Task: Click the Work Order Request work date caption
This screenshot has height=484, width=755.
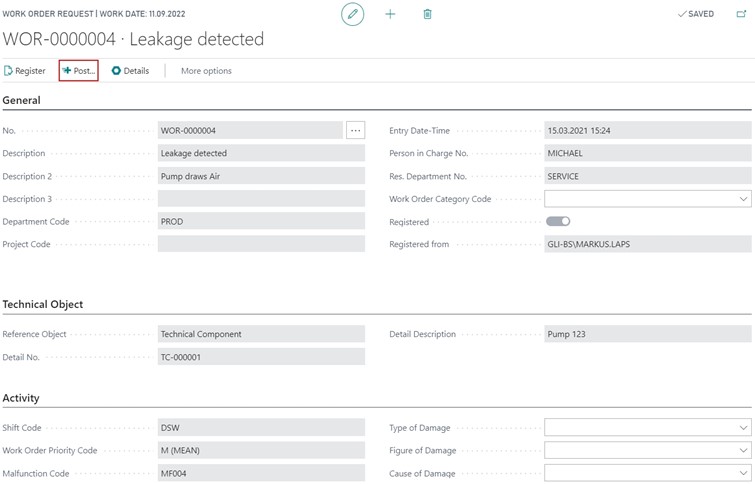Action: click(x=94, y=14)
